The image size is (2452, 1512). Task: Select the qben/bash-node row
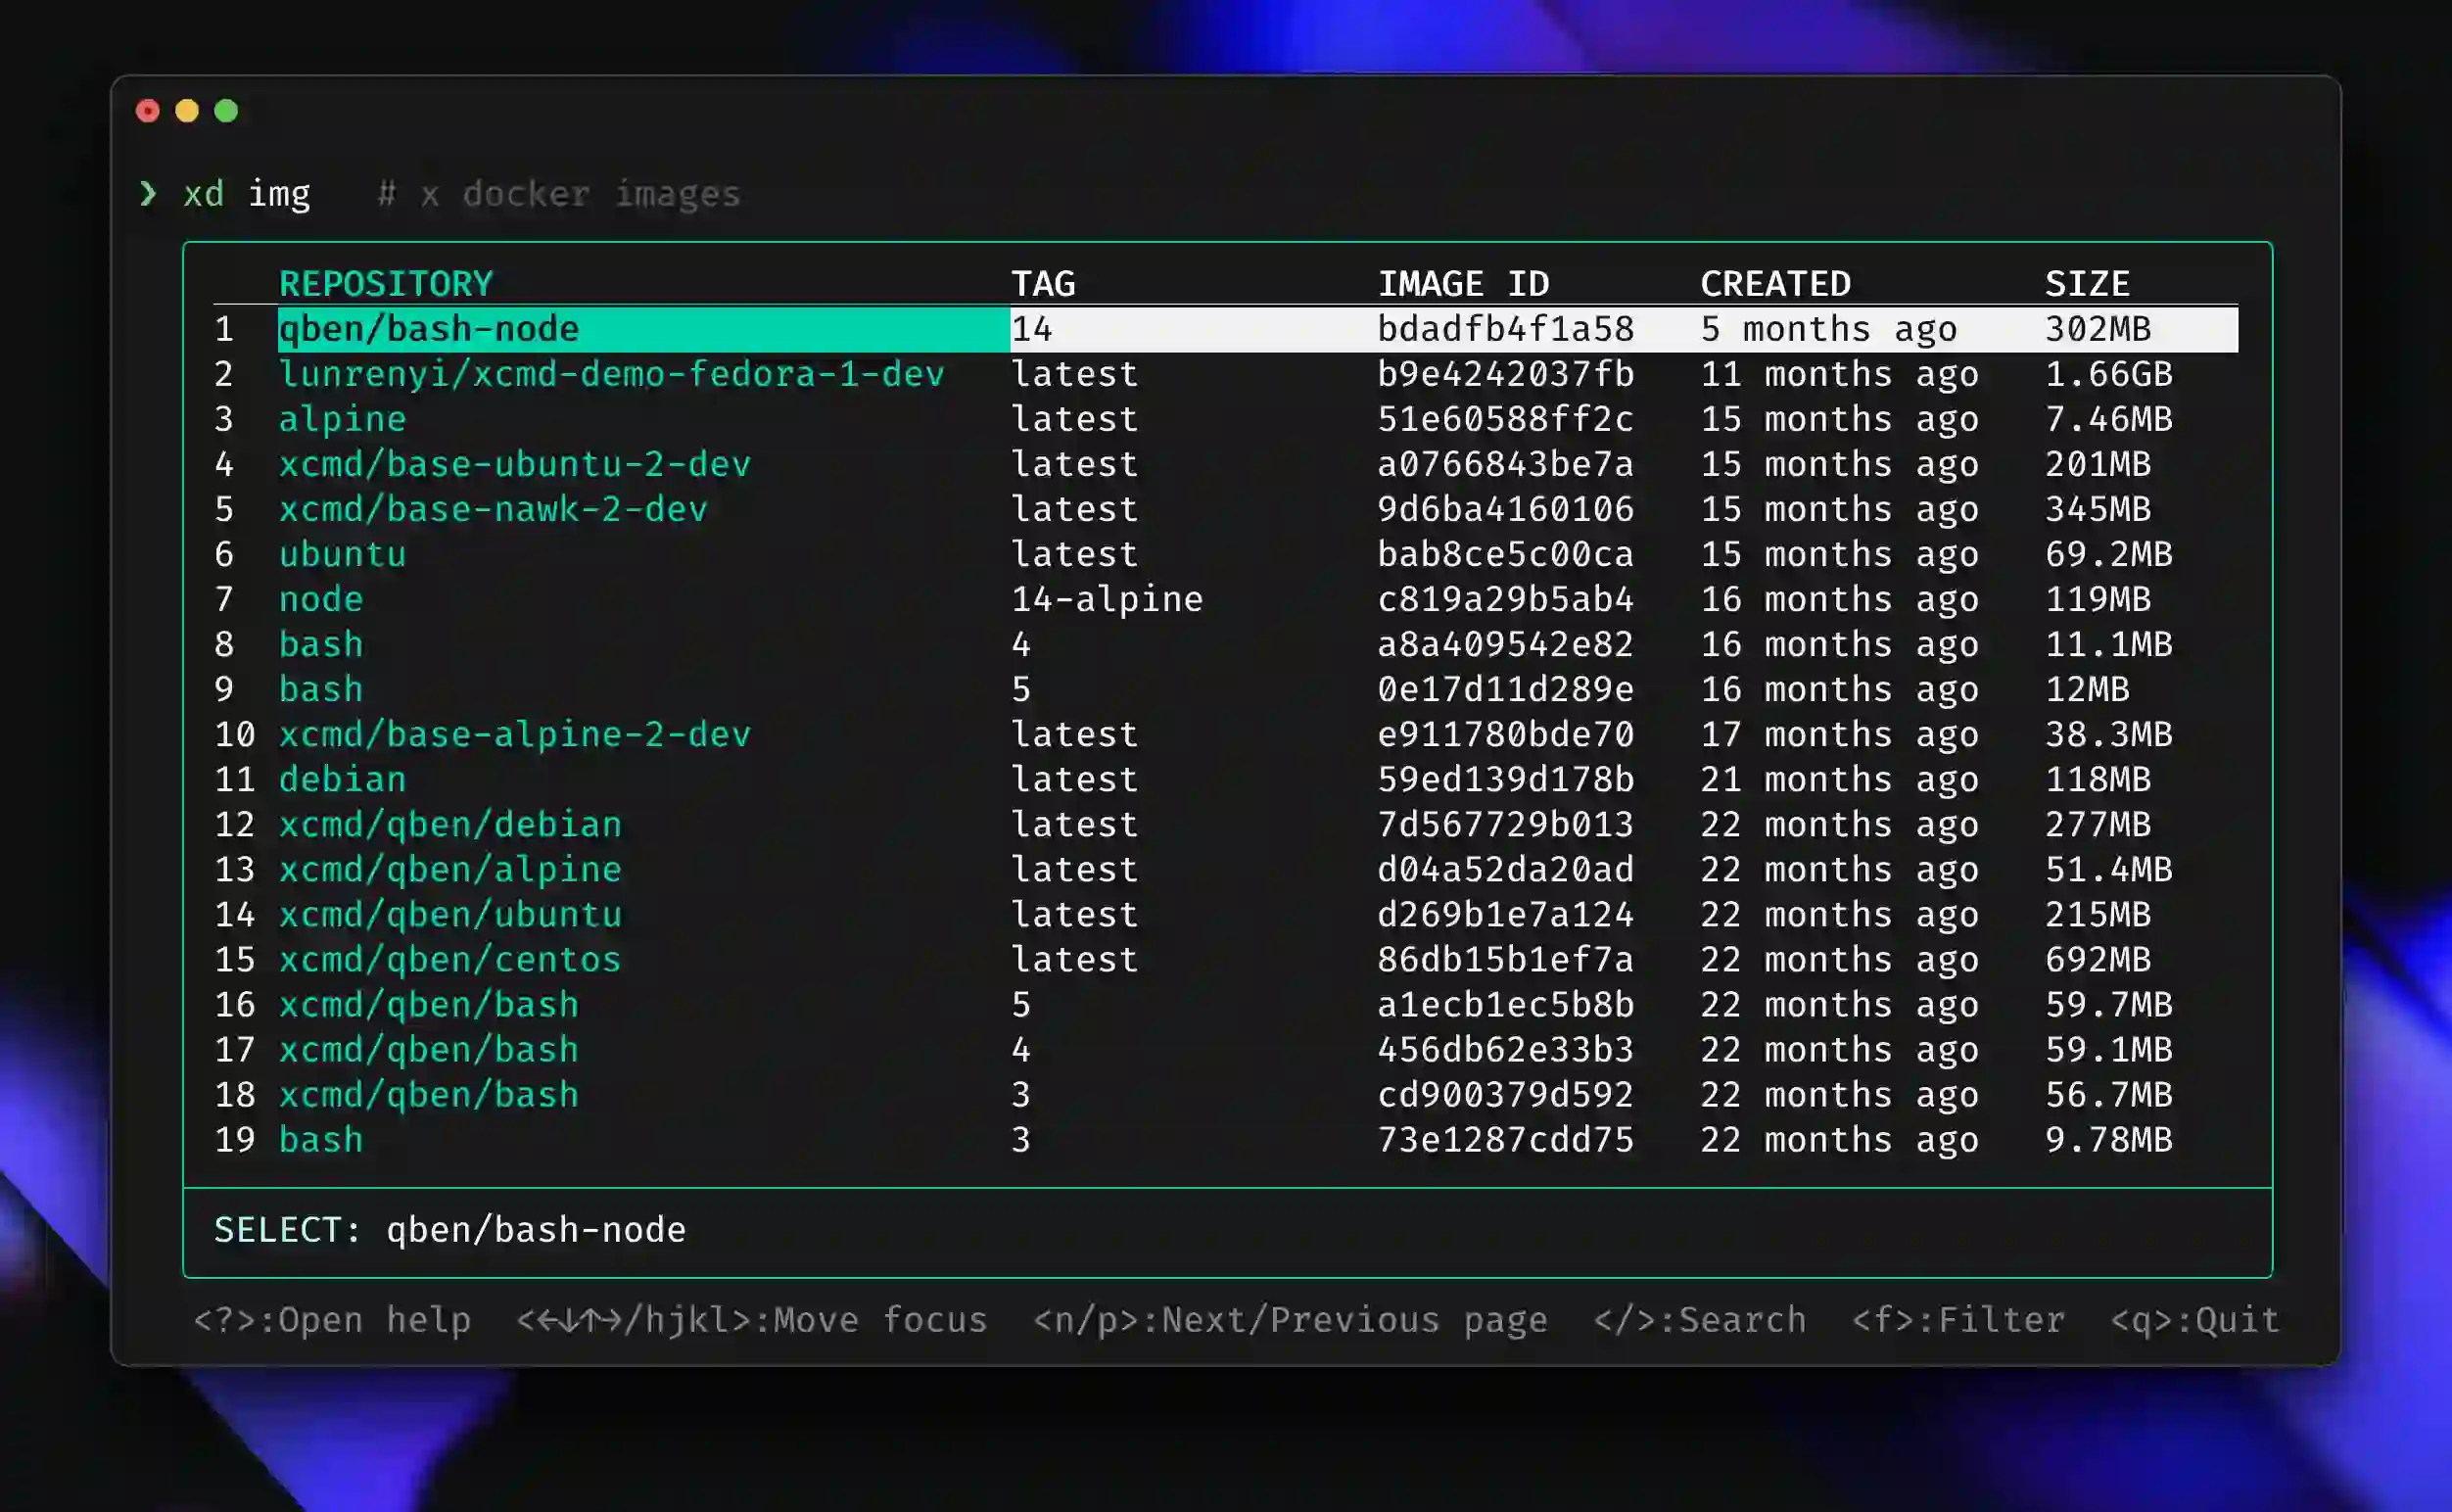[428, 328]
